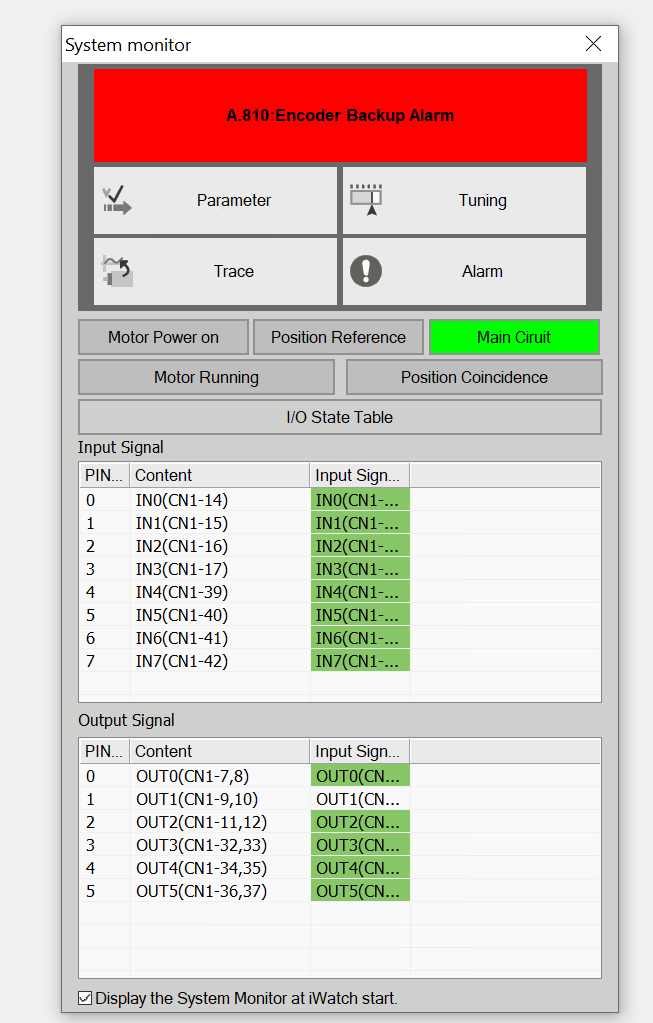Click the red Encoder Backup Alarm banner

[340, 115]
